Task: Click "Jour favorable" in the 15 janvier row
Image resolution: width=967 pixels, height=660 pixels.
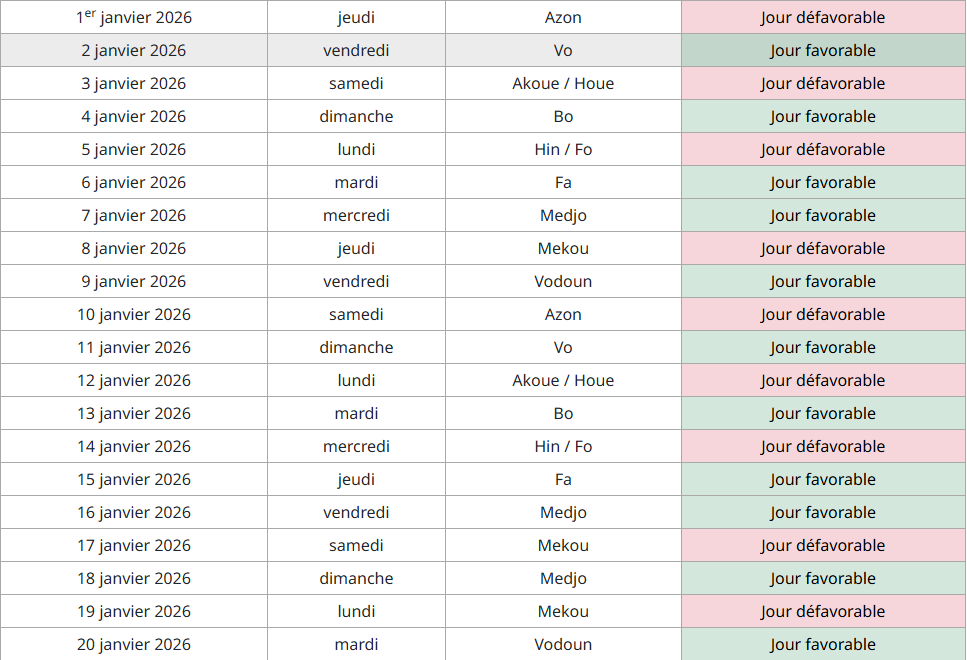Action: pyautogui.click(x=822, y=480)
